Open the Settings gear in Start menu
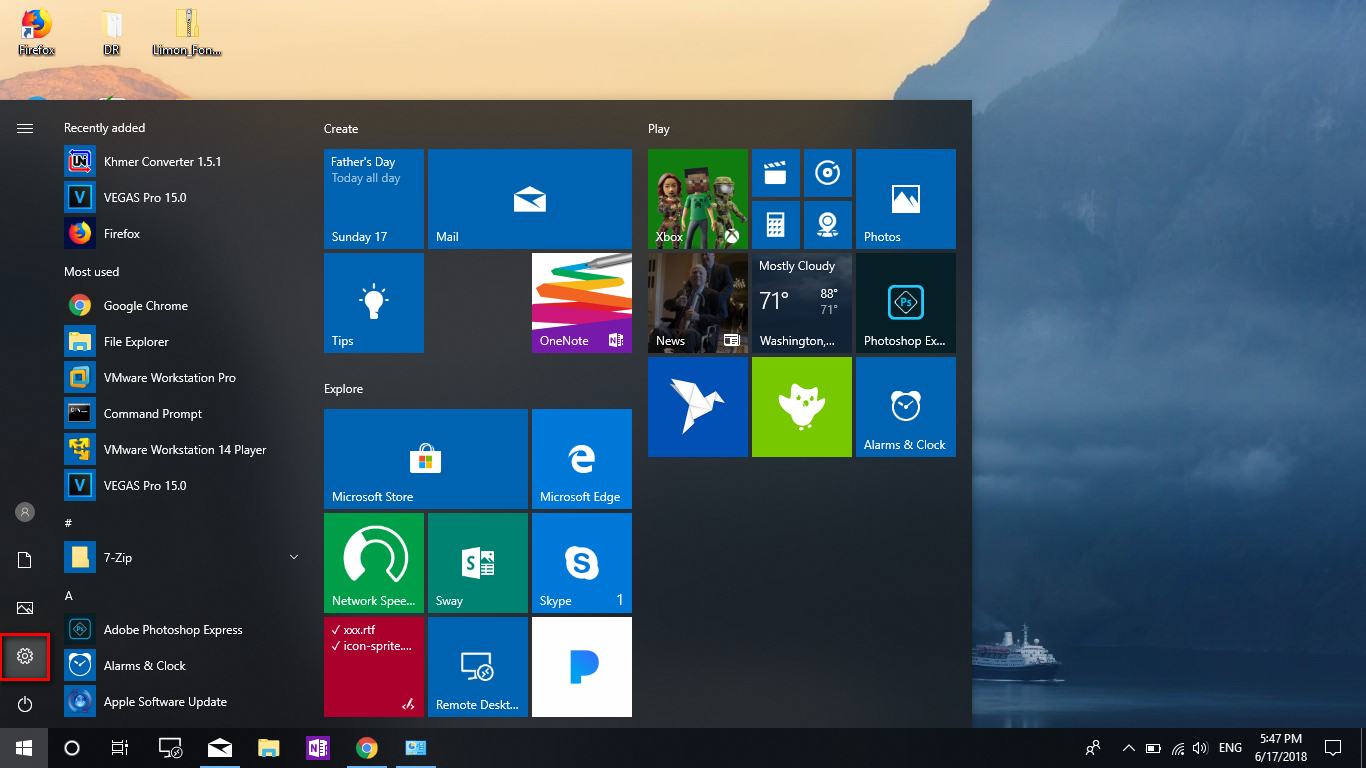 [25, 657]
